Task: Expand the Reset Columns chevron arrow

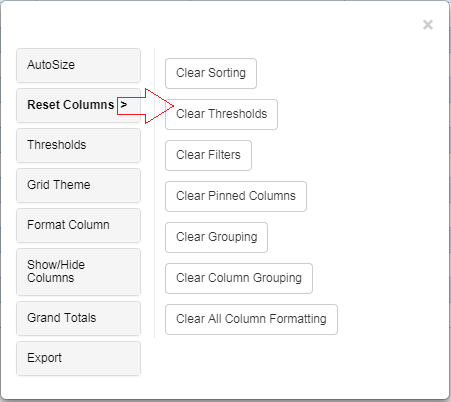Action: [124, 105]
